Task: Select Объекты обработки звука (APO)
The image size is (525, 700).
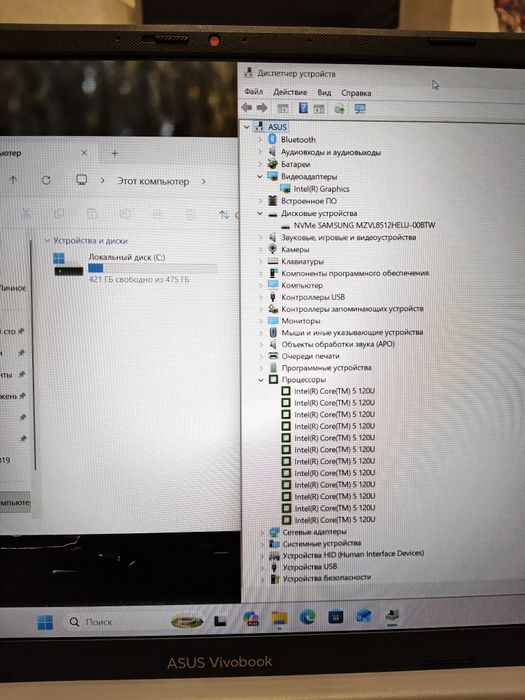Action: pyautogui.click(x=338, y=344)
